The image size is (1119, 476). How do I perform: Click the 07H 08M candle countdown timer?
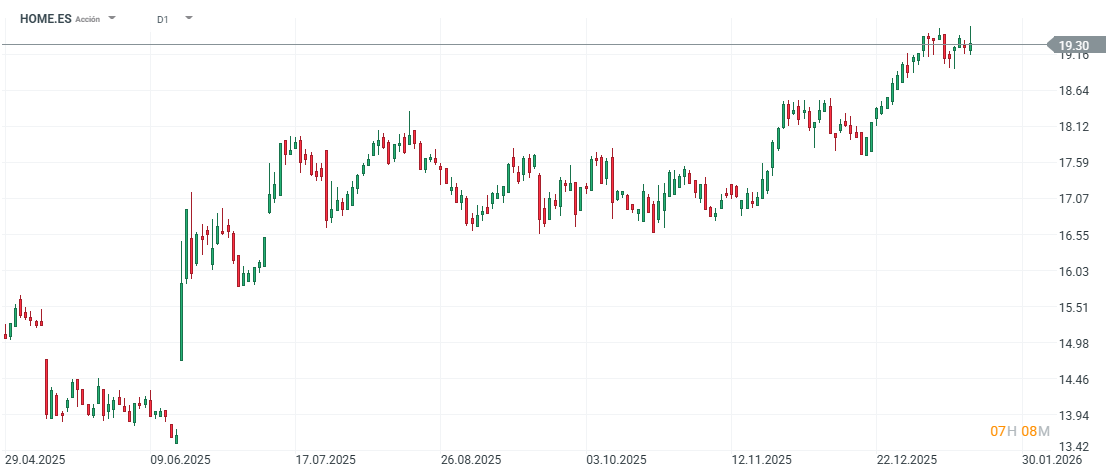pos(1019,431)
